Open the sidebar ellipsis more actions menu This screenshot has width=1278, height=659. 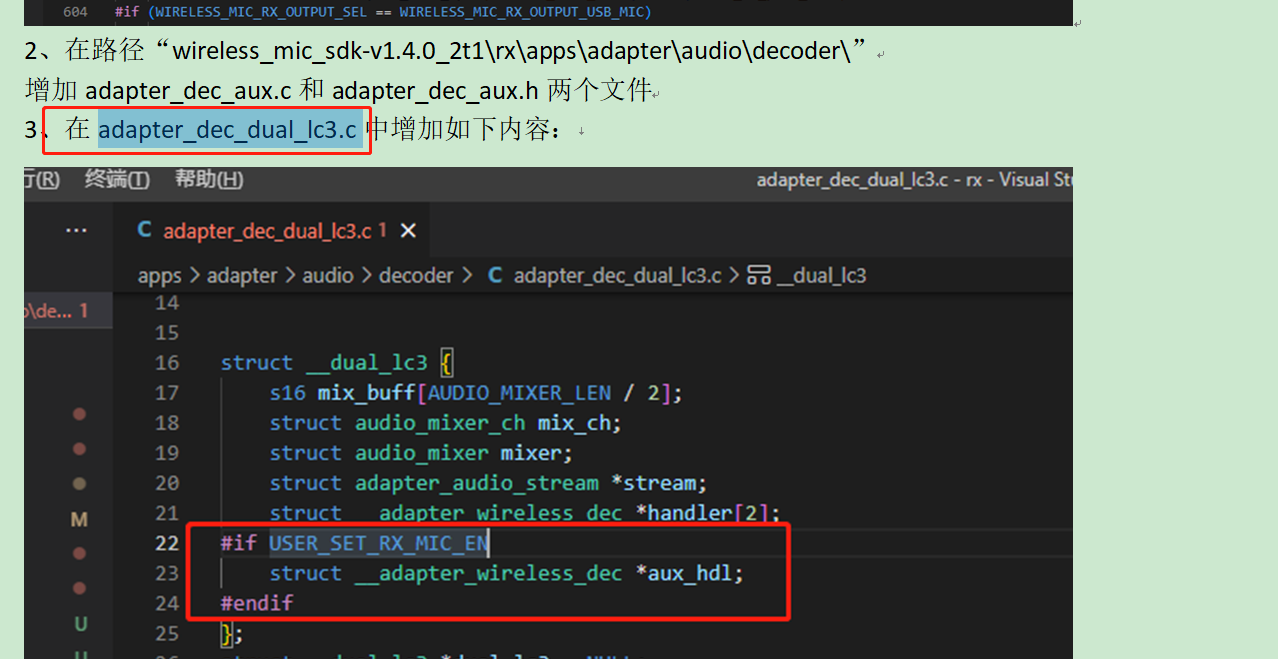click(76, 231)
